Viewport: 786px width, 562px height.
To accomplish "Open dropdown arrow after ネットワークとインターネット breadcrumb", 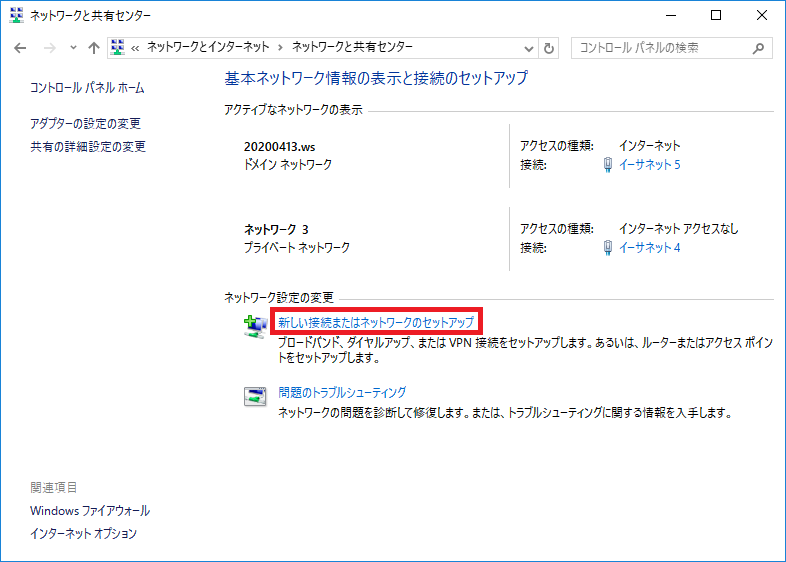I will (x=280, y=48).
